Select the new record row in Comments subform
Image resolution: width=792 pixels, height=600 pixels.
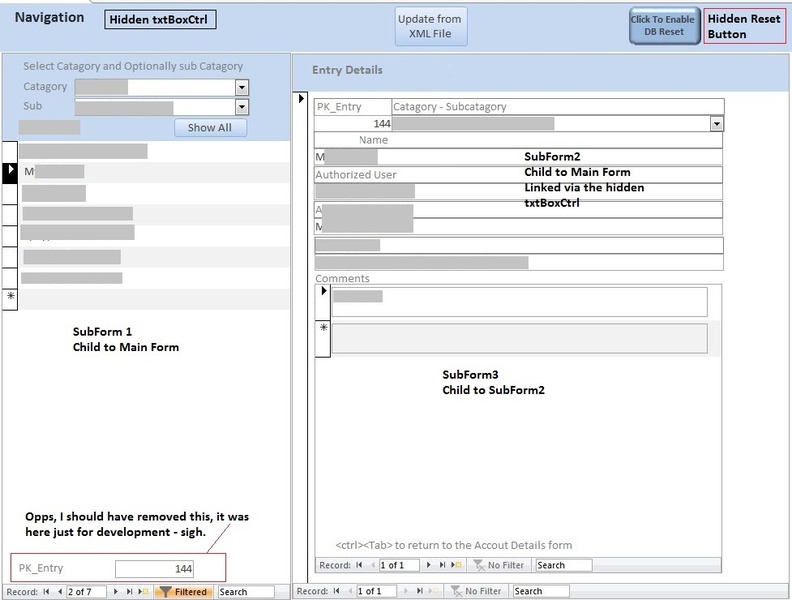click(323, 328)
